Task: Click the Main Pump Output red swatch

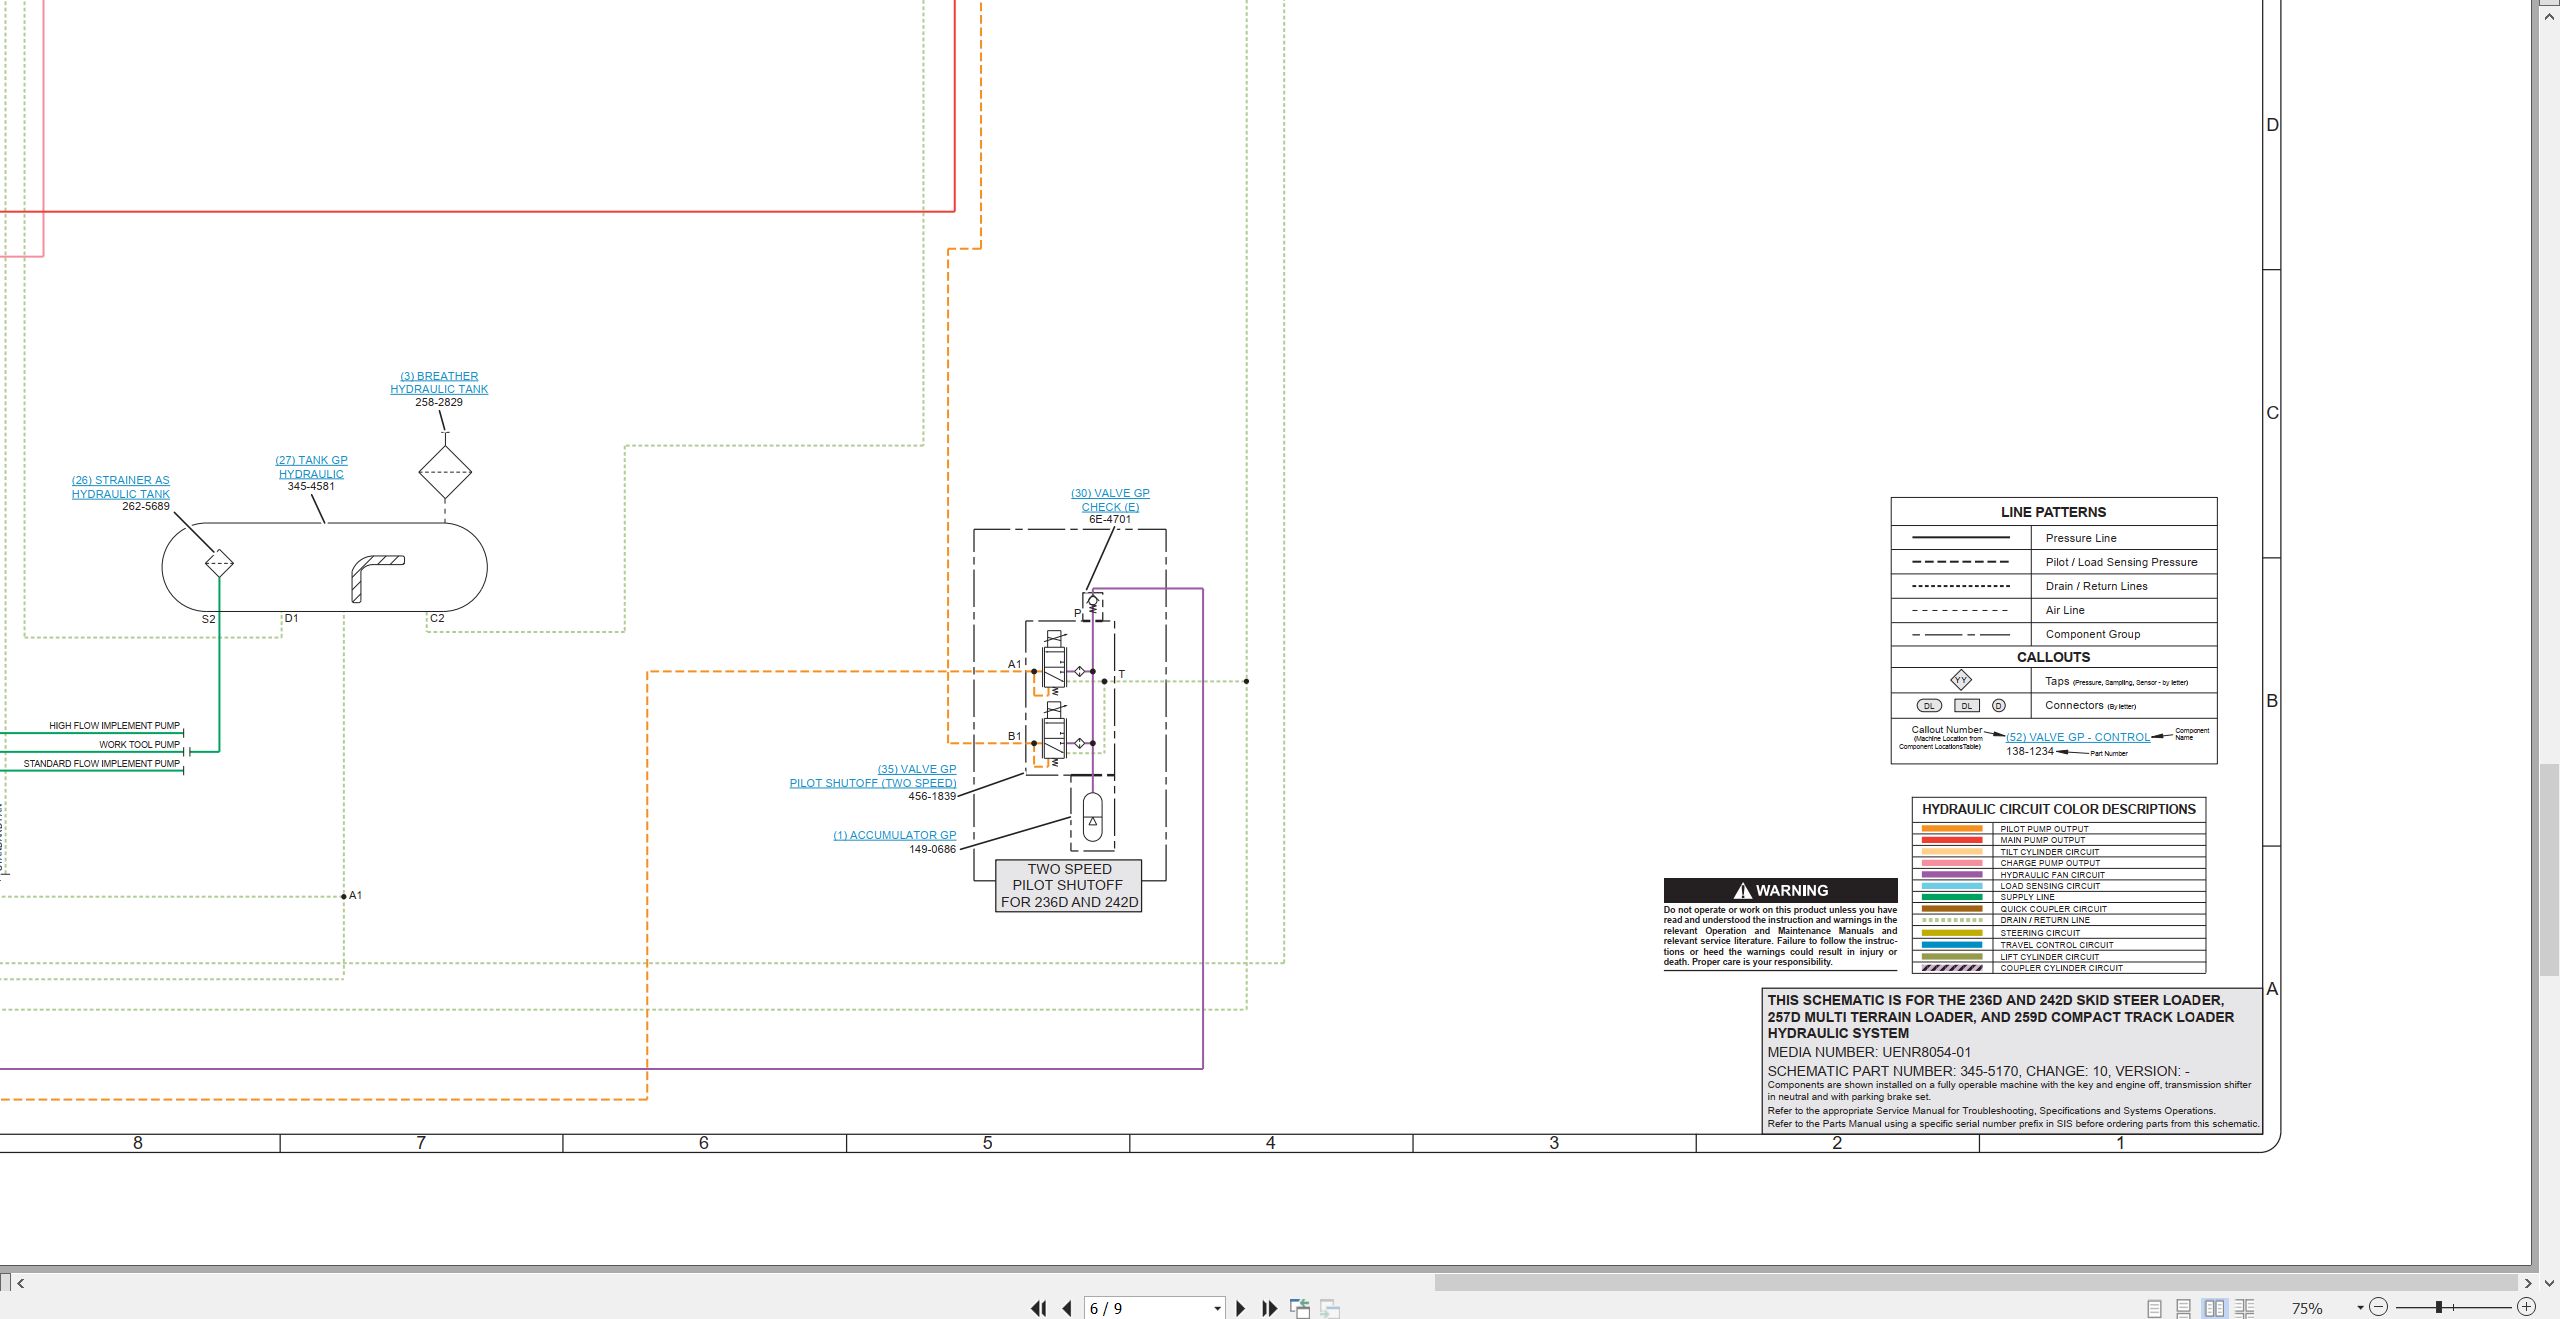Action: tap(1951, 840)
